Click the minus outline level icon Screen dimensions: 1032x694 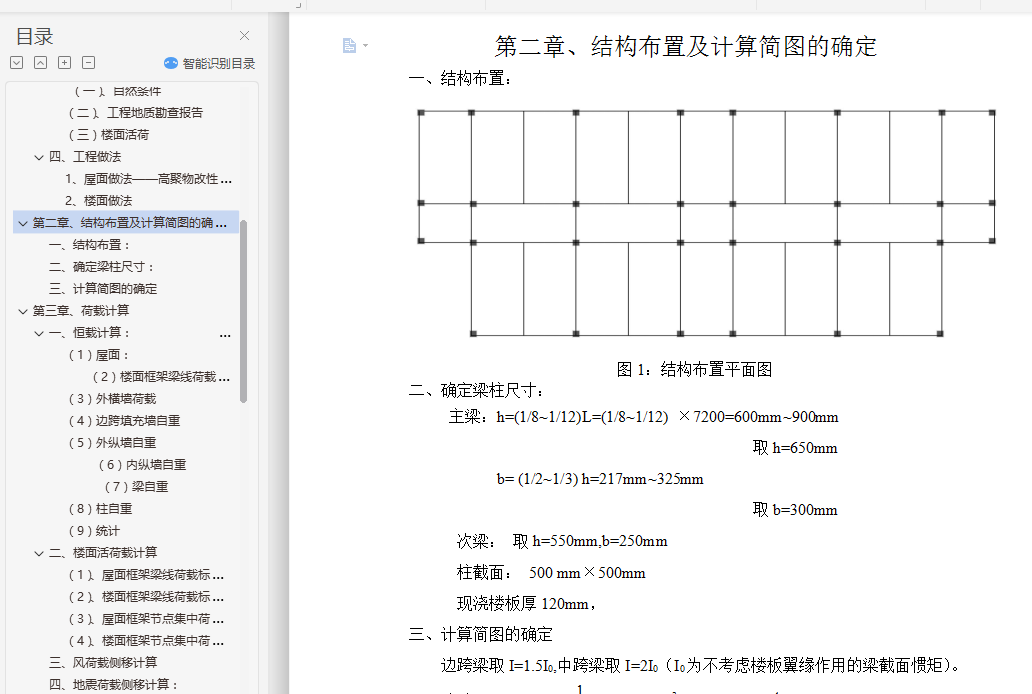pyautogui.click(x=88, y=63)
